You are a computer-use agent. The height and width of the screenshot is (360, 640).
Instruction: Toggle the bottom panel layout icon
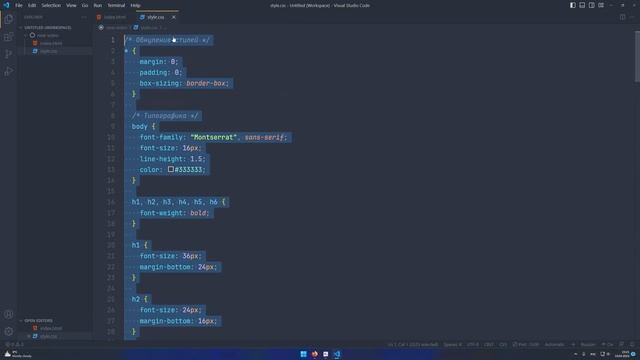click(582, 5)
